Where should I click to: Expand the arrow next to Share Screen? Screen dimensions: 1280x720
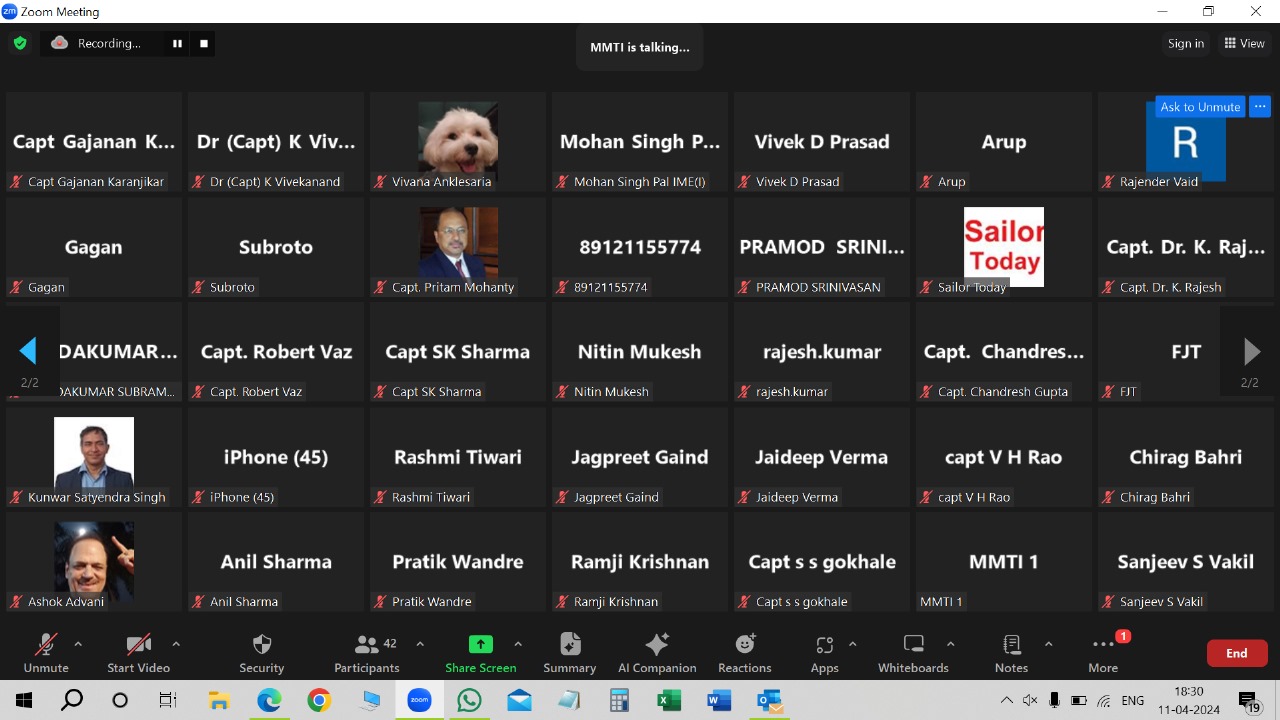coord(518,644)
